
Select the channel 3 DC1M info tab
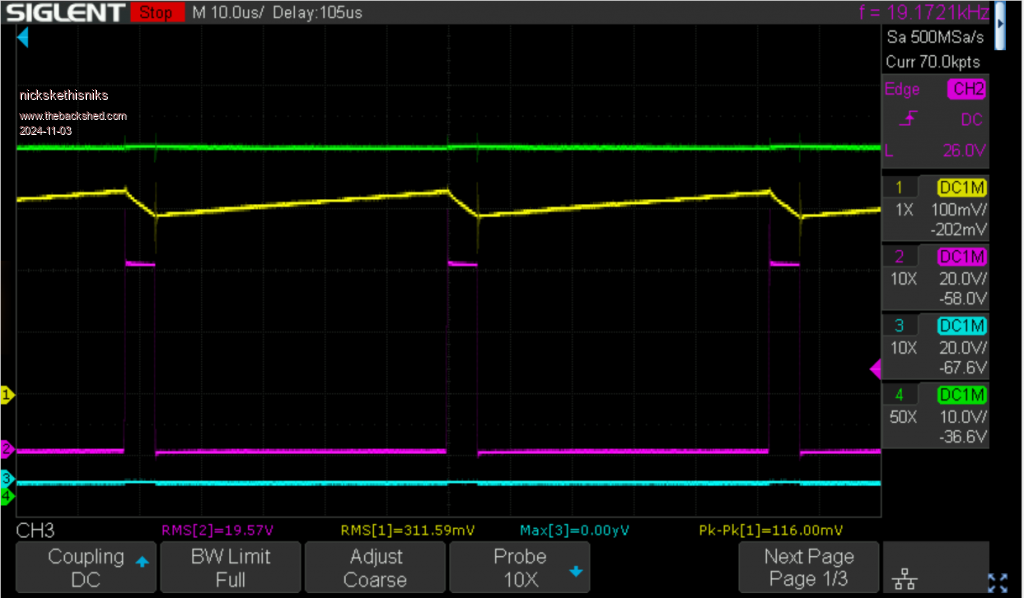pyautogui.click(x=961, y=326)
